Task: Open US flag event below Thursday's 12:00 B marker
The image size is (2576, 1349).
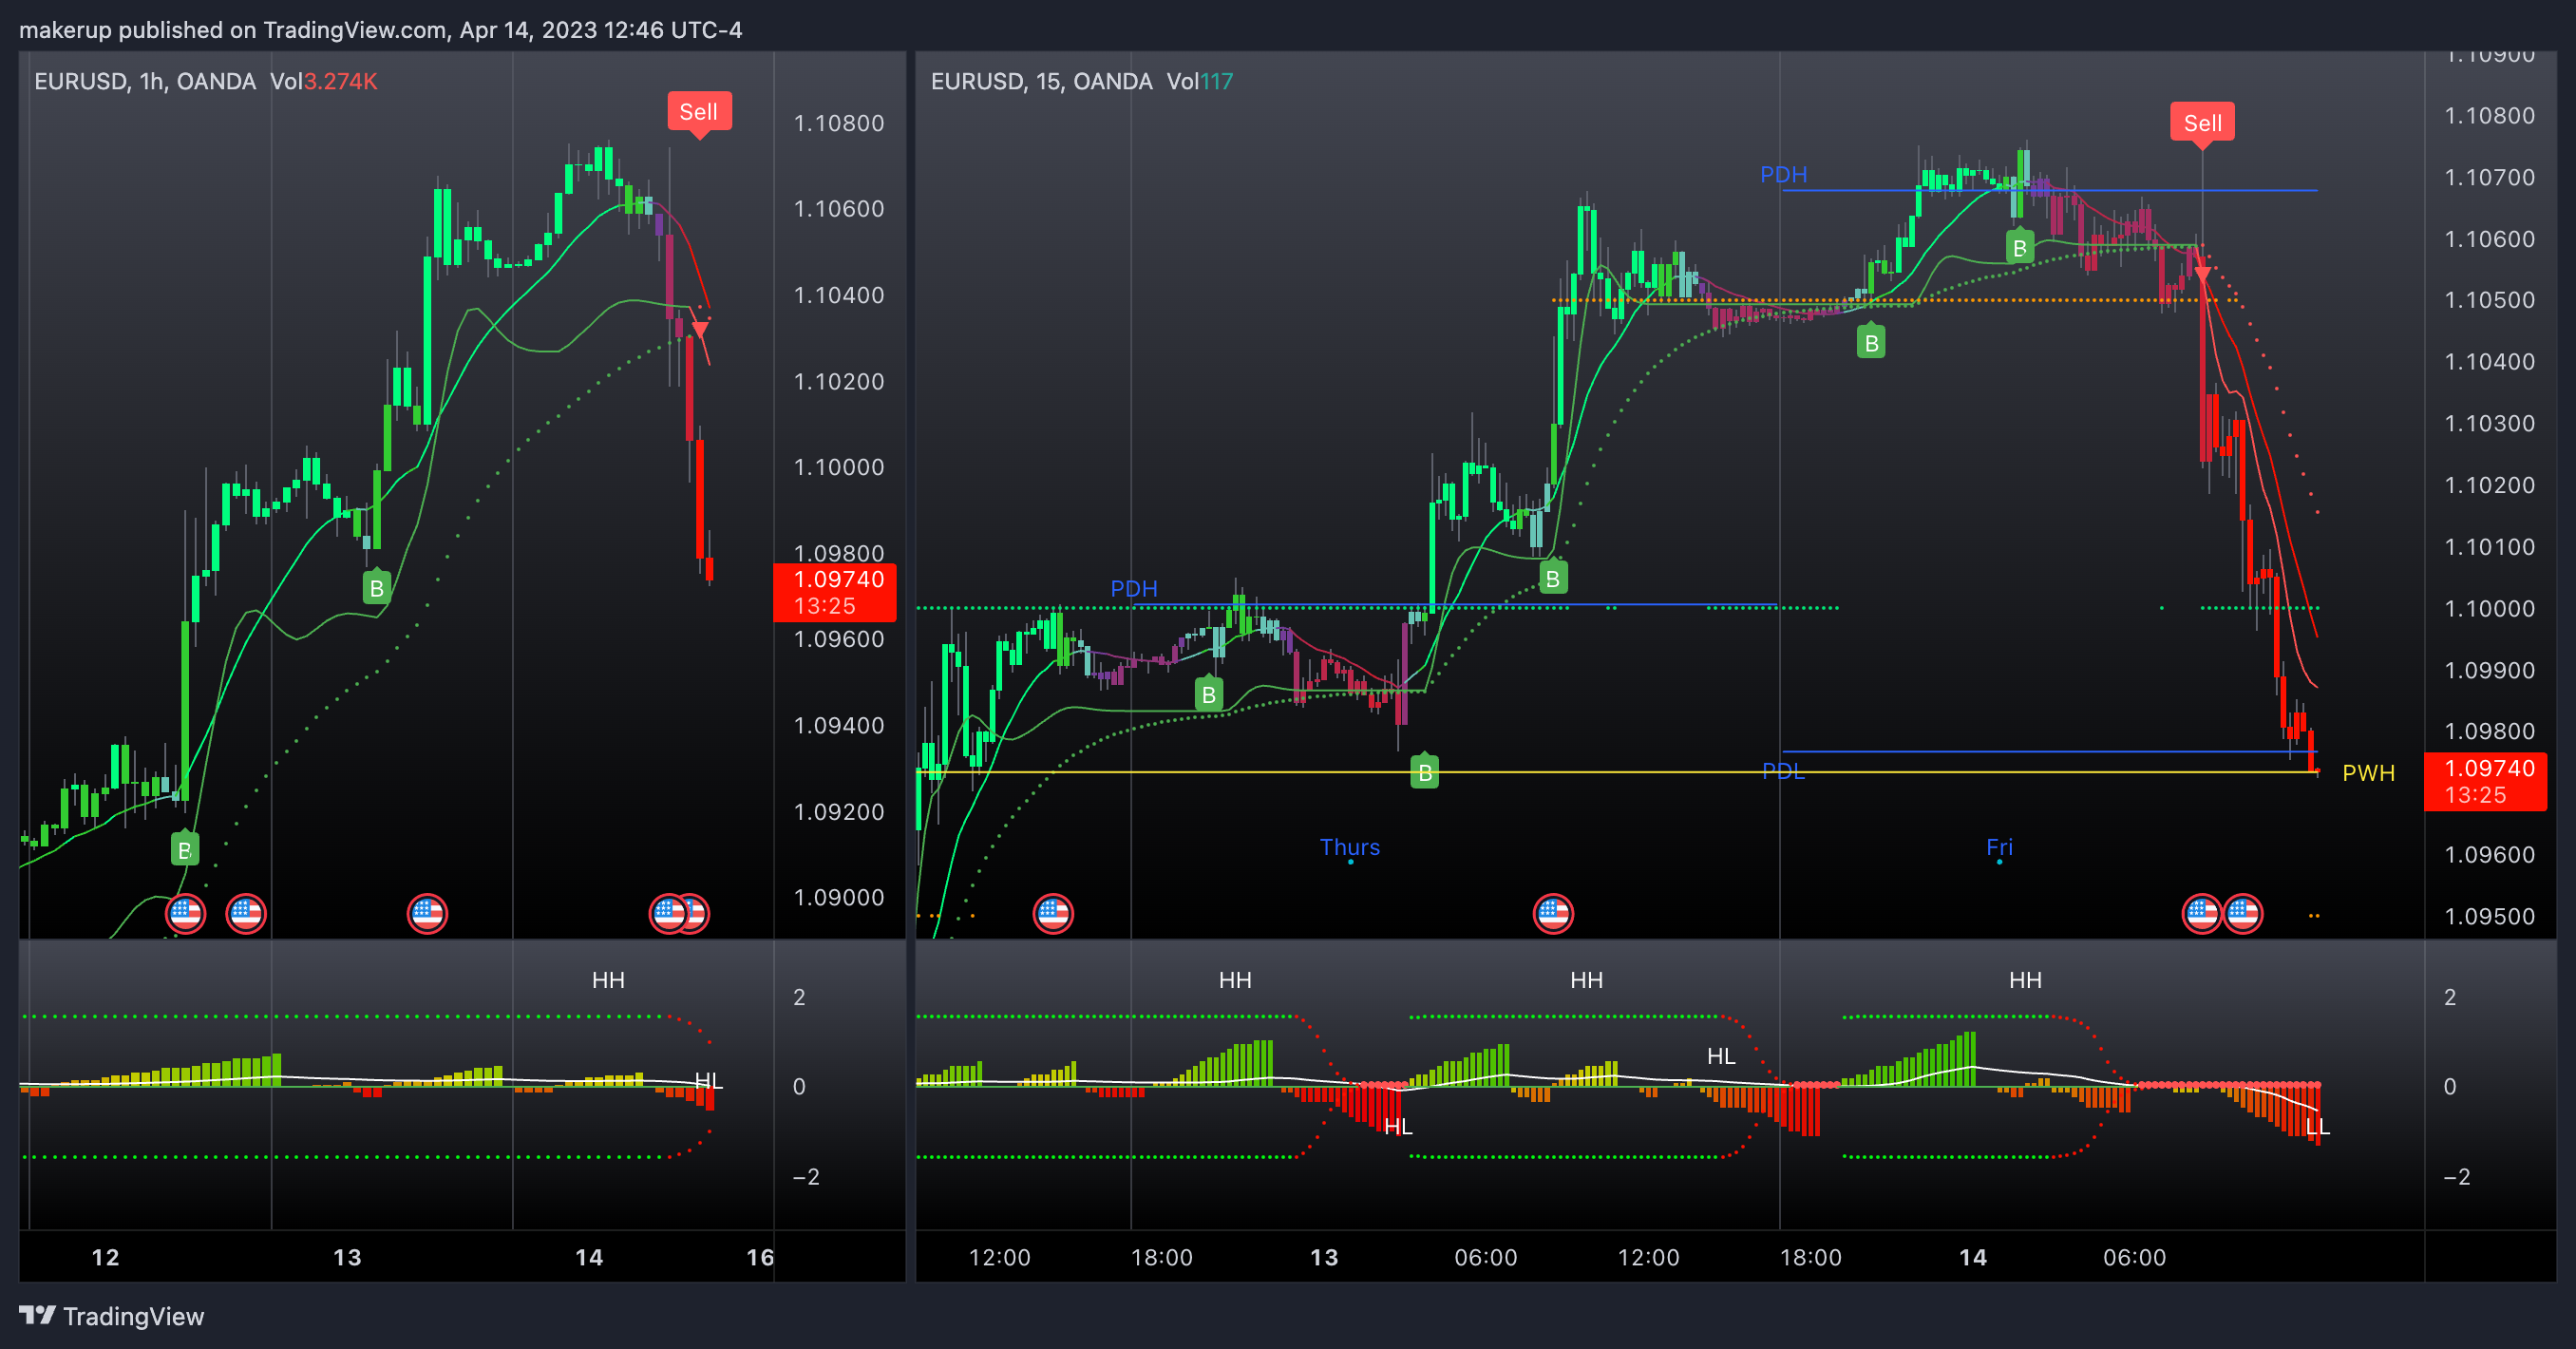Action: click(x=1553, y=913)
